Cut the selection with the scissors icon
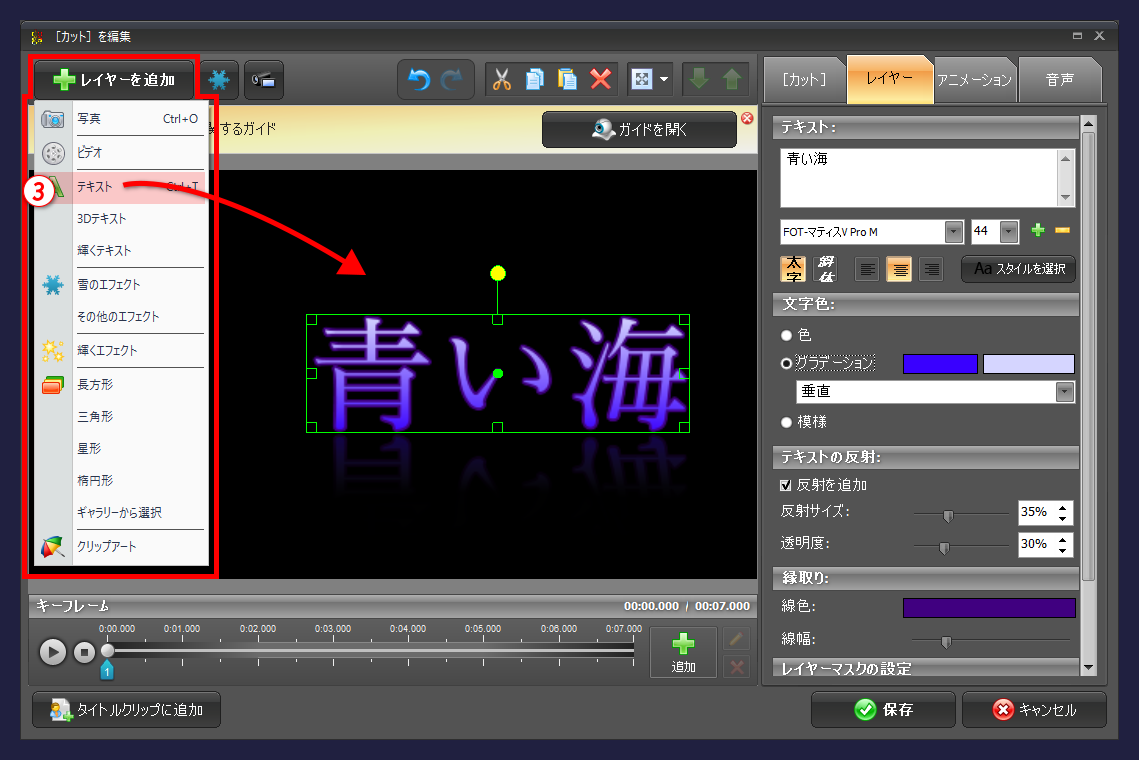Image resolution: width=1139 pixels, height=760 pixels. coord(503,80)
